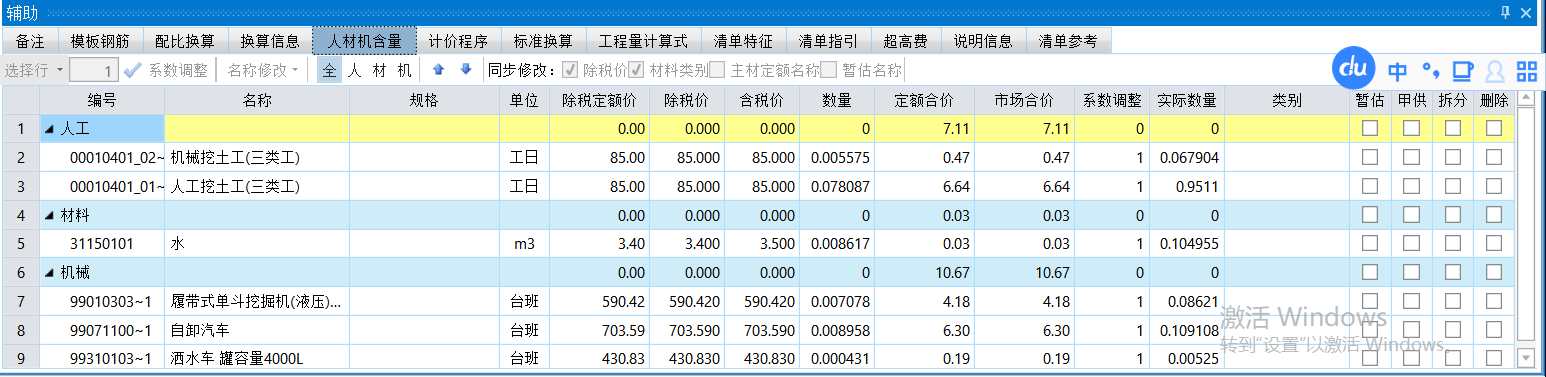Select cell 人工挖土工(三类工)

(x=257, y=186)
